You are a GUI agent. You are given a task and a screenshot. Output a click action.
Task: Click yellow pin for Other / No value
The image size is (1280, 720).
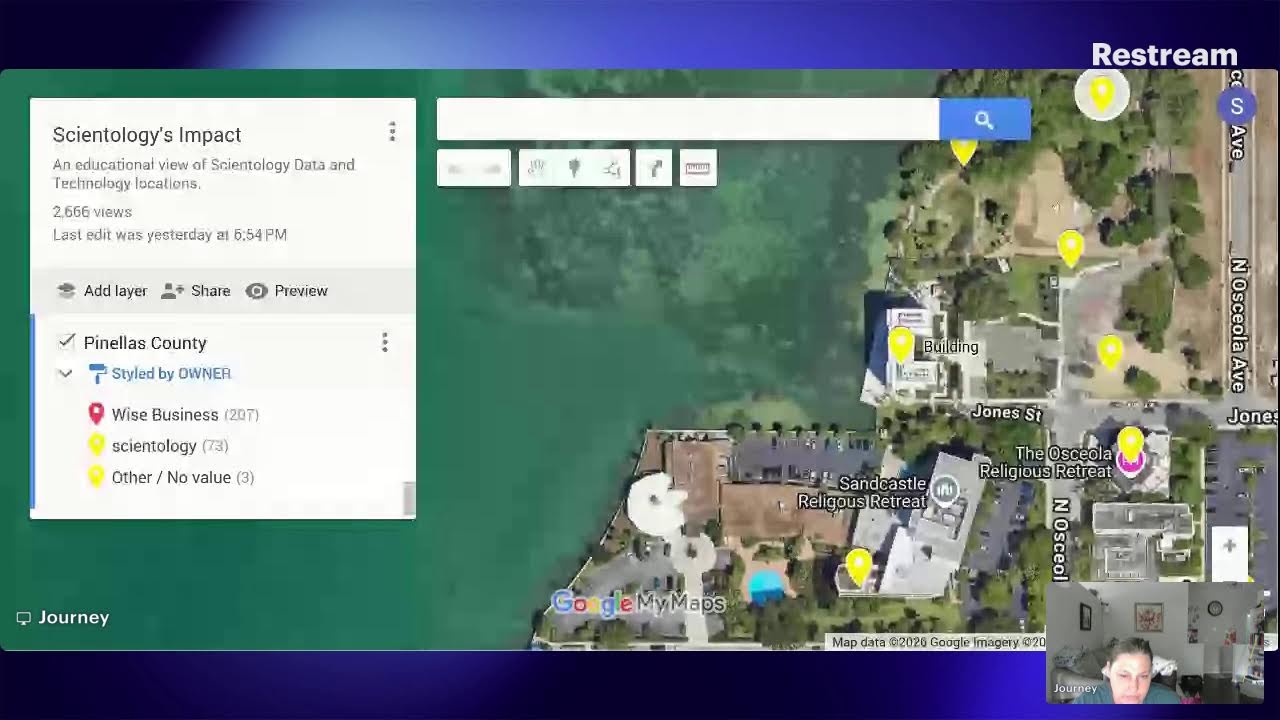coord(96,477)
